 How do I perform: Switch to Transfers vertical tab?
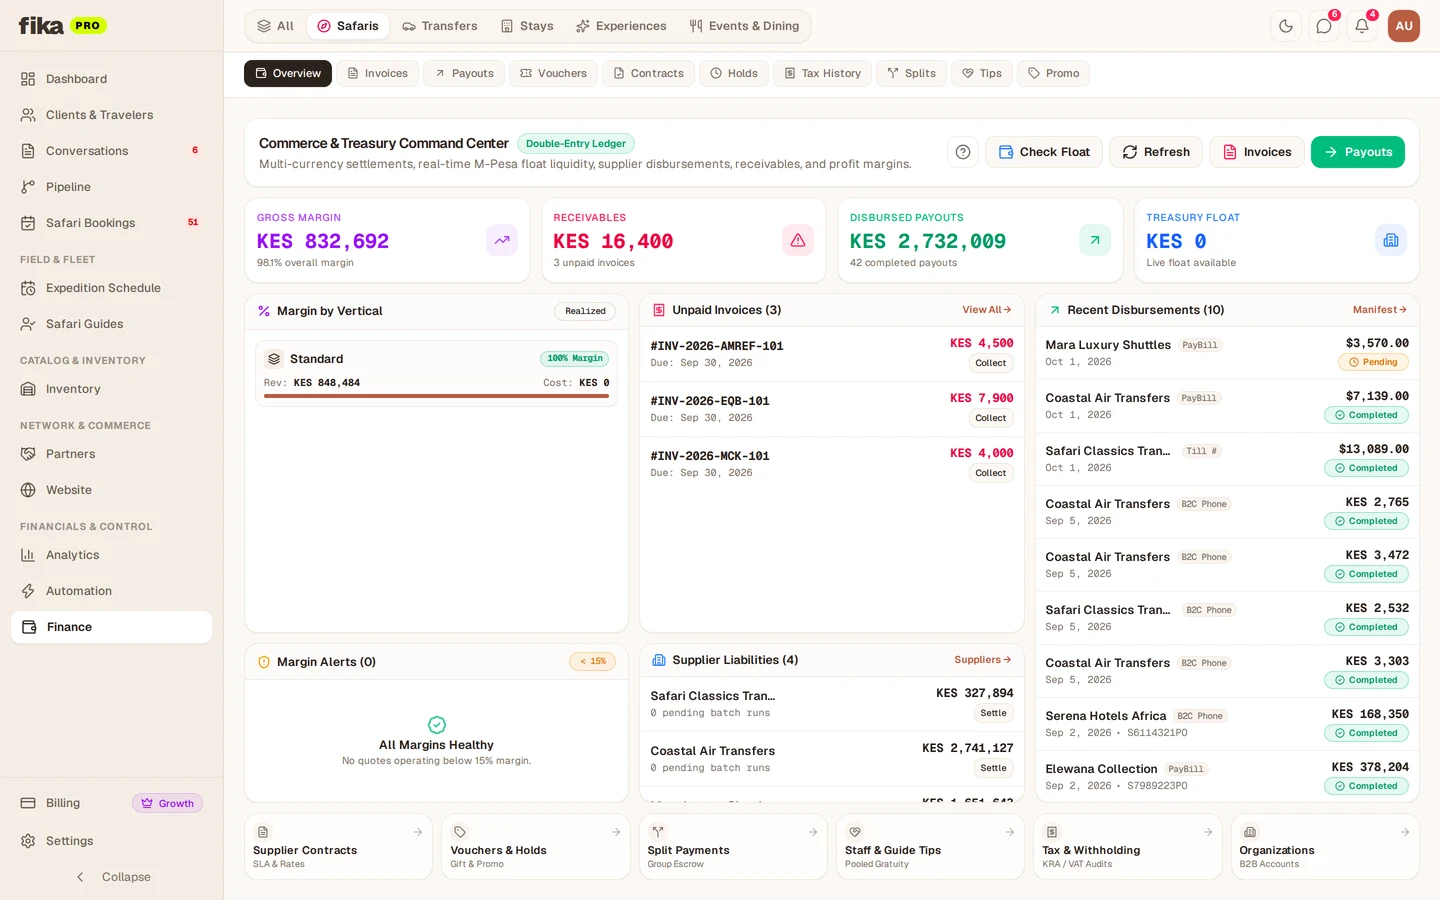[x=440, y=26]
